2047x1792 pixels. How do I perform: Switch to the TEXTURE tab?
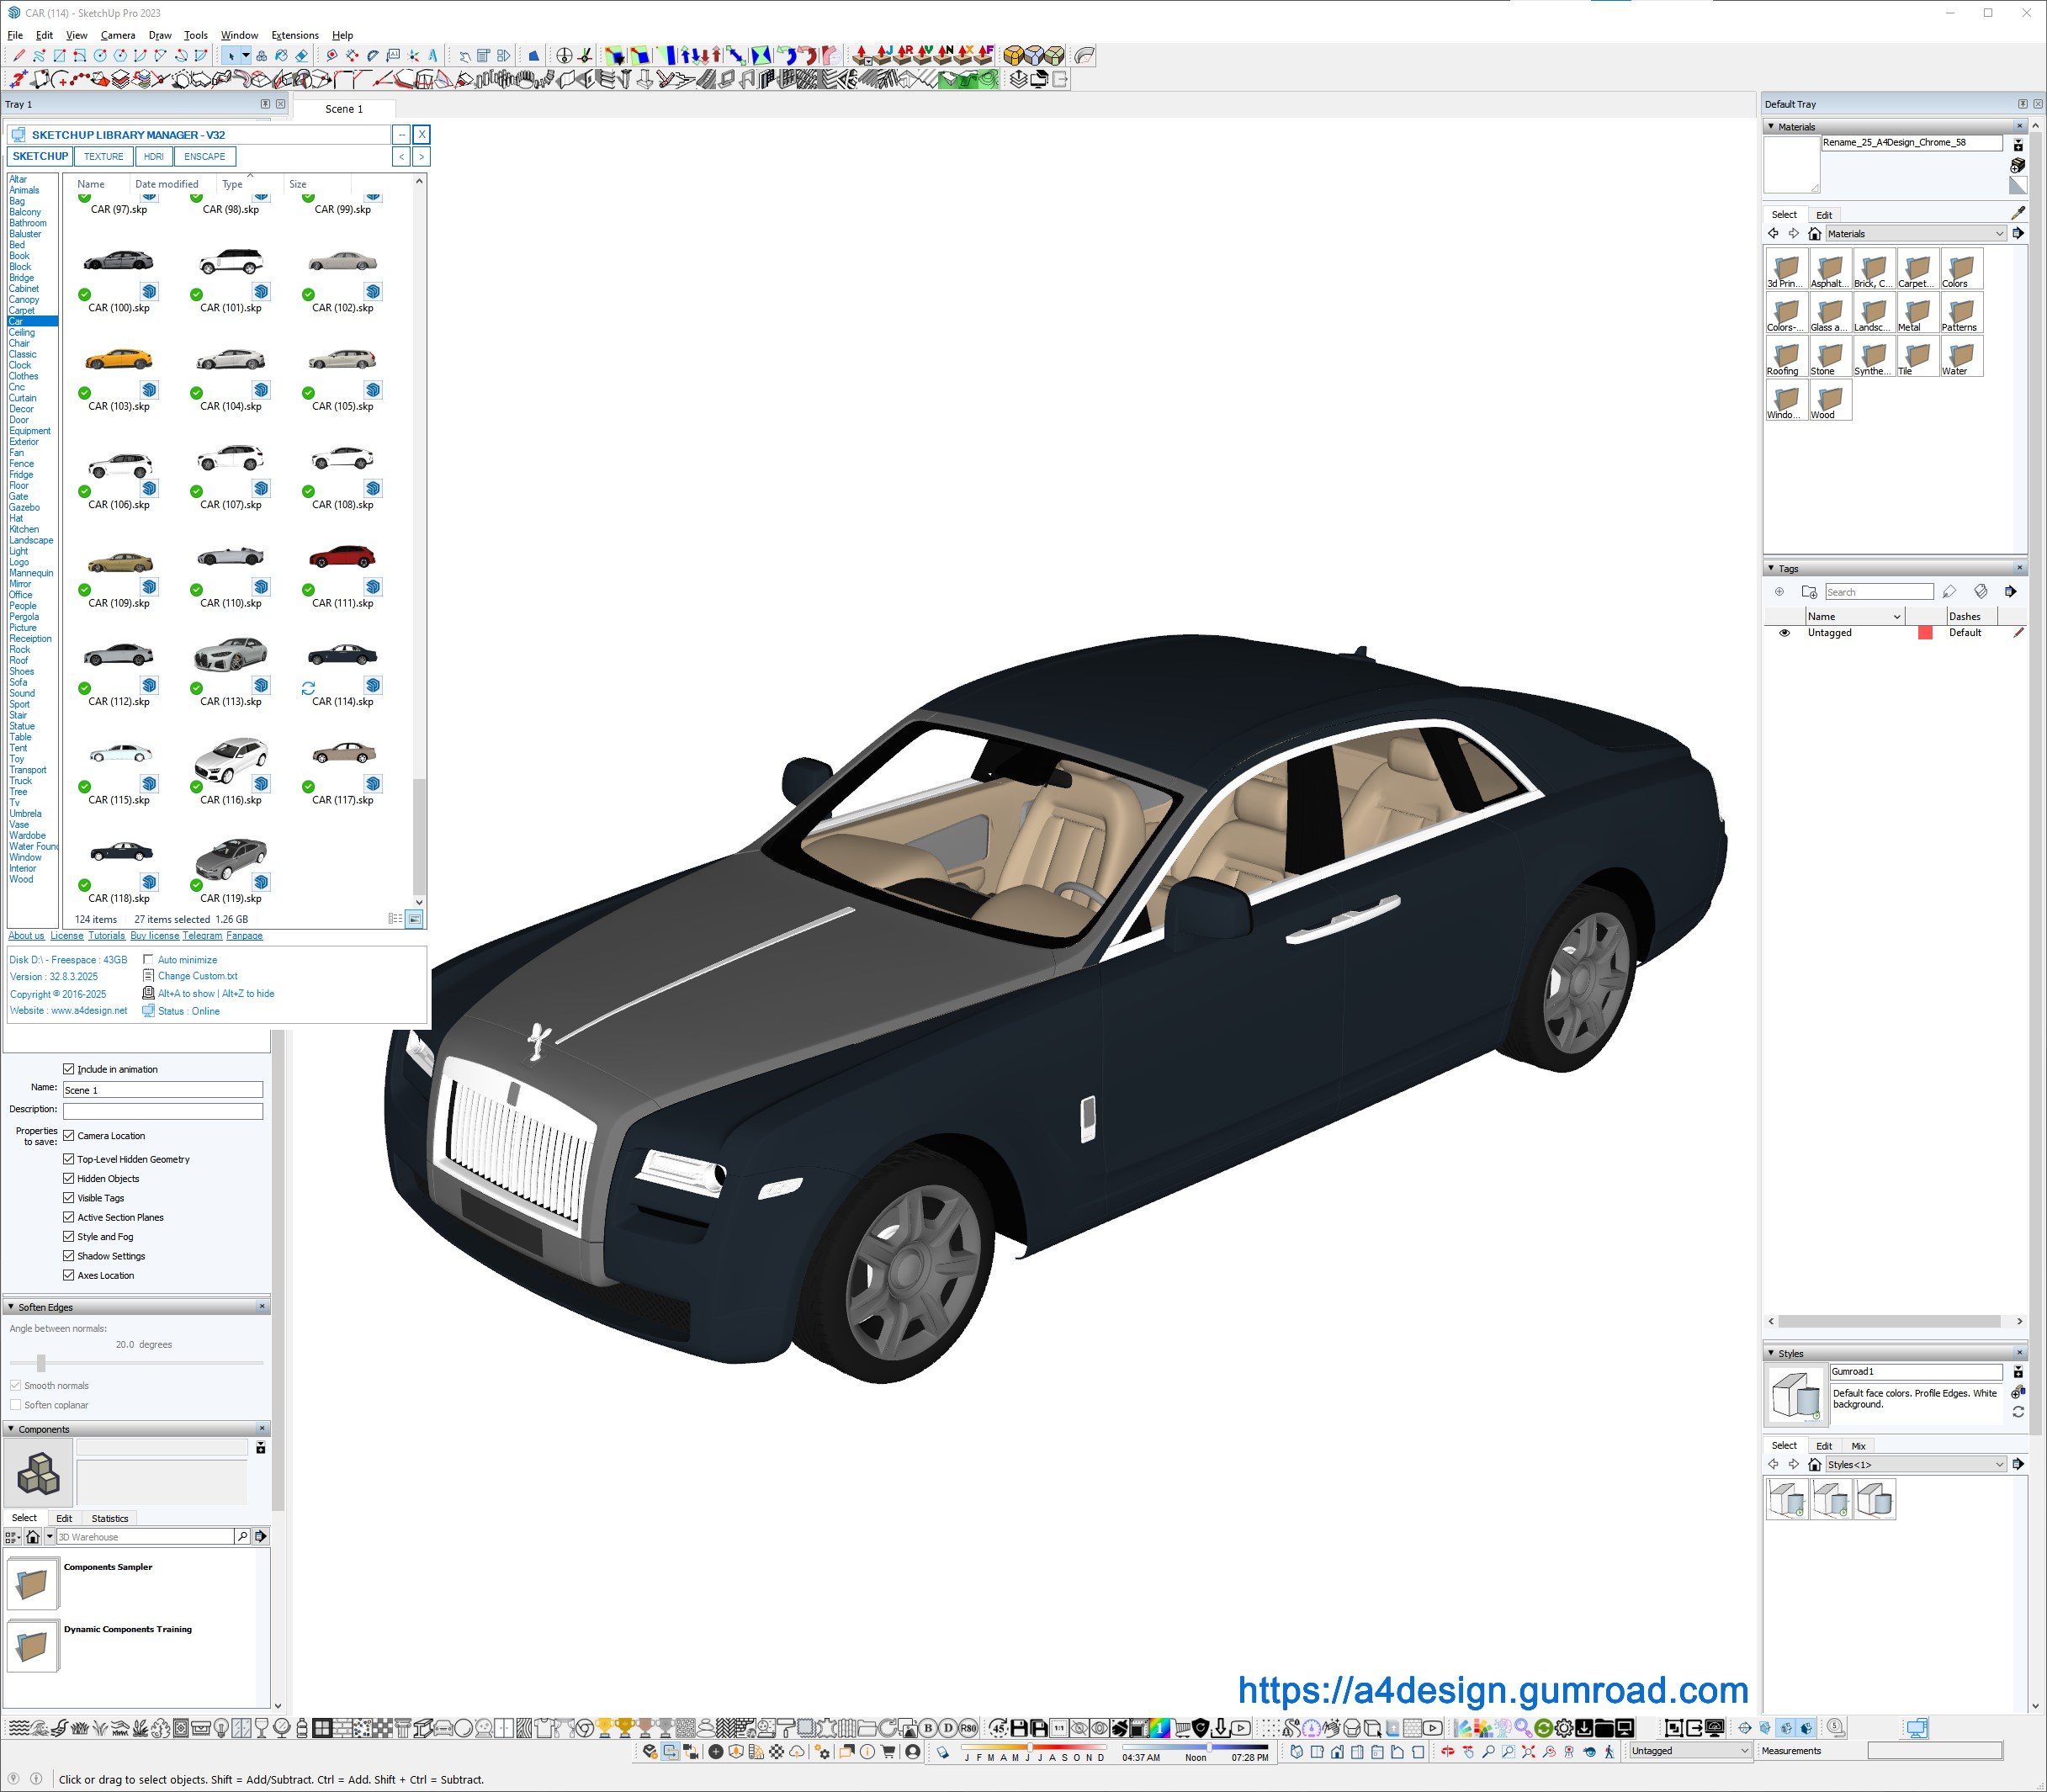click(x=103, y=157)
